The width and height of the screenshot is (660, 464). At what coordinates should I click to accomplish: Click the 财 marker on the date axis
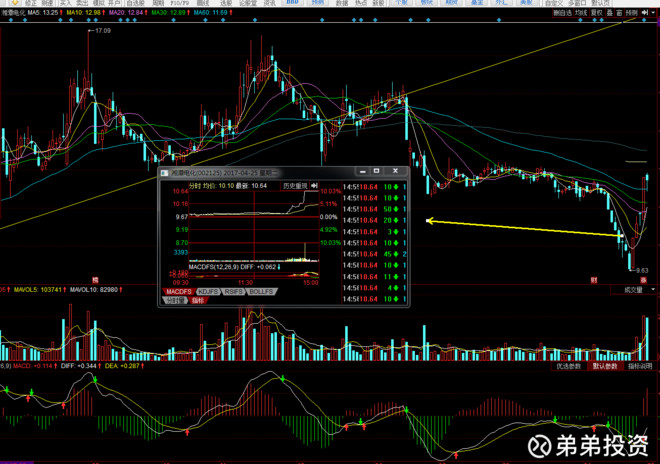click(x=593, y=280)
